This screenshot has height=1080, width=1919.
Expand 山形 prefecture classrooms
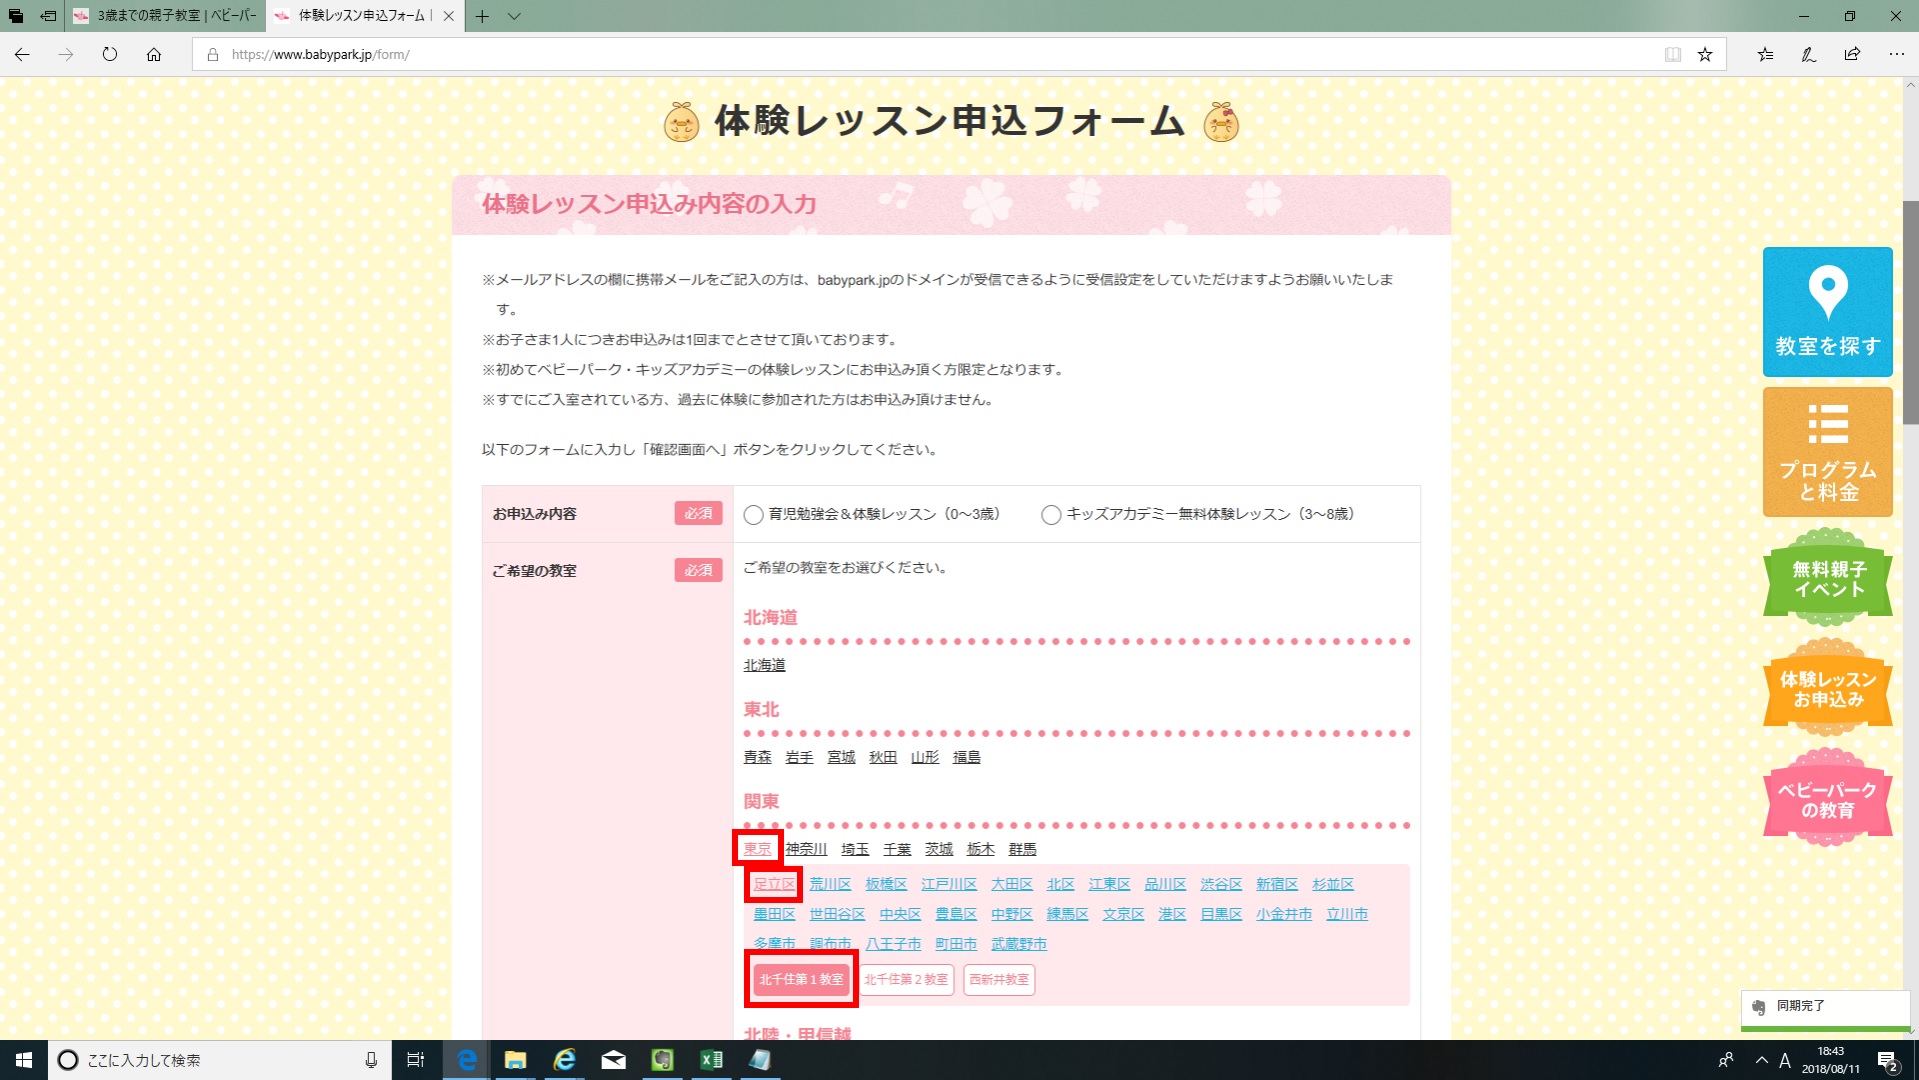pyautogui.click(x=925, y=758)
